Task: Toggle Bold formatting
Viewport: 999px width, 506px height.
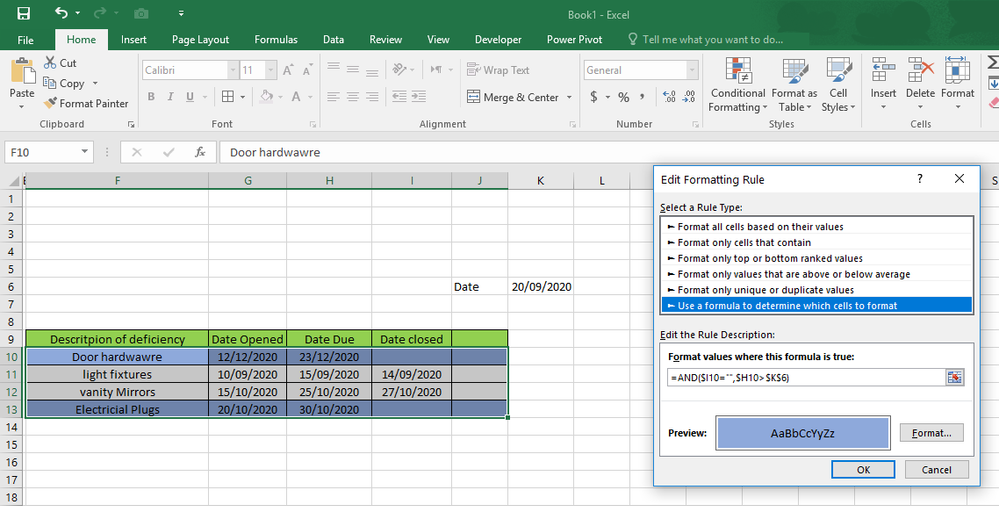Action: tap(152, 97)
